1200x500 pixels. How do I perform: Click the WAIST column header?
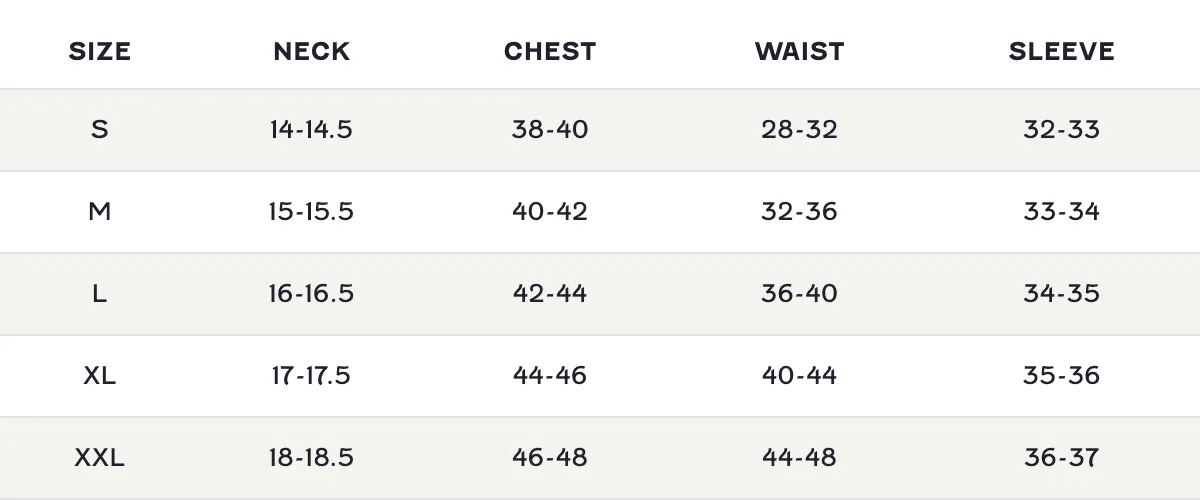799,51
